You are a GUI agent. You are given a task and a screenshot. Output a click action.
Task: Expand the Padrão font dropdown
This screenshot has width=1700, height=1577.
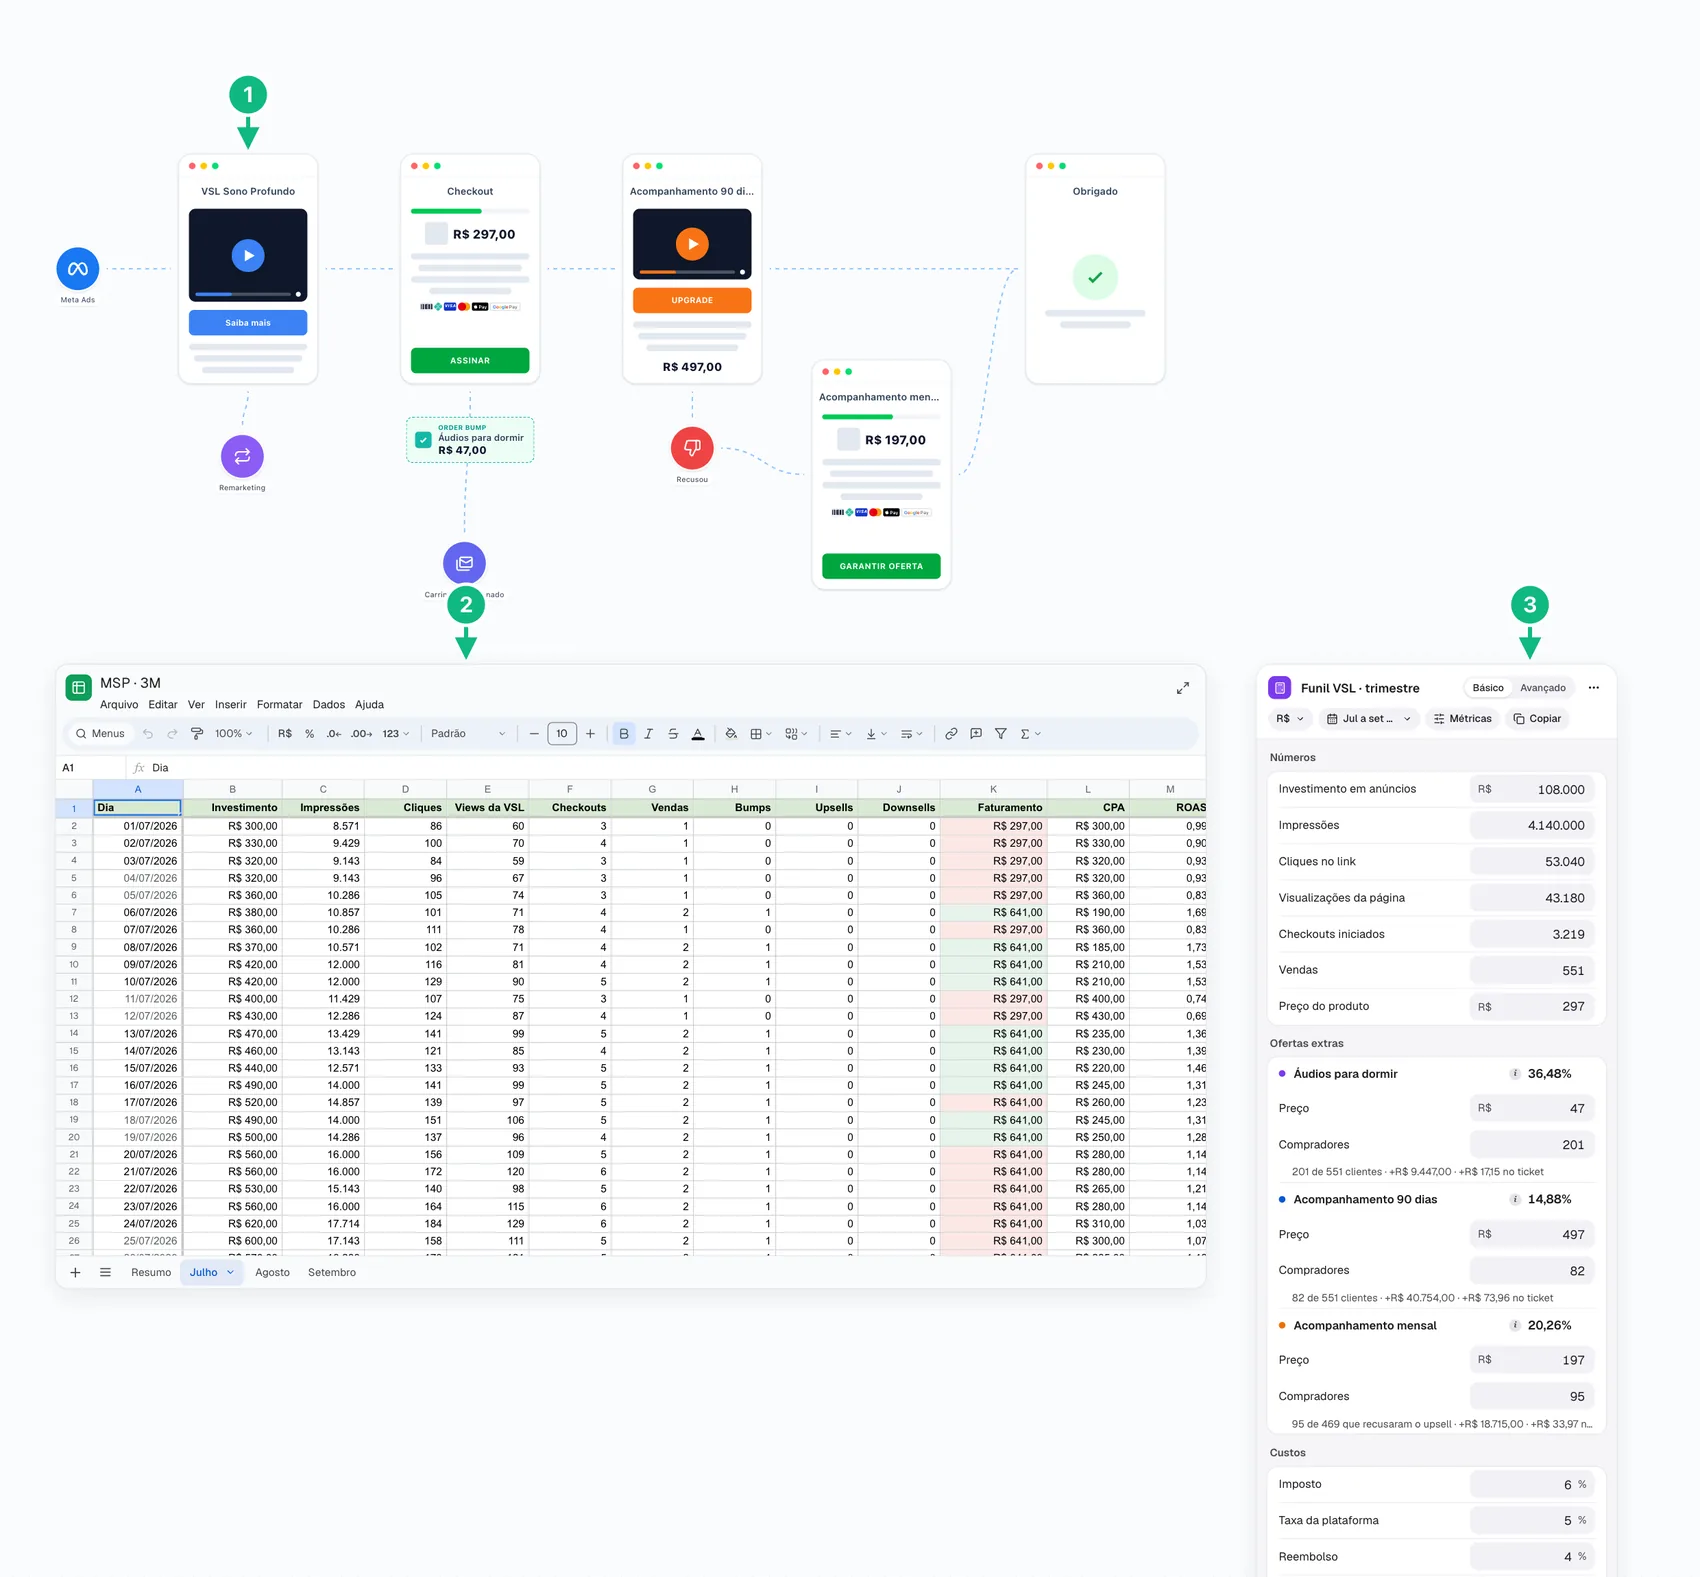pyautogui.click(x=468, y=734)
